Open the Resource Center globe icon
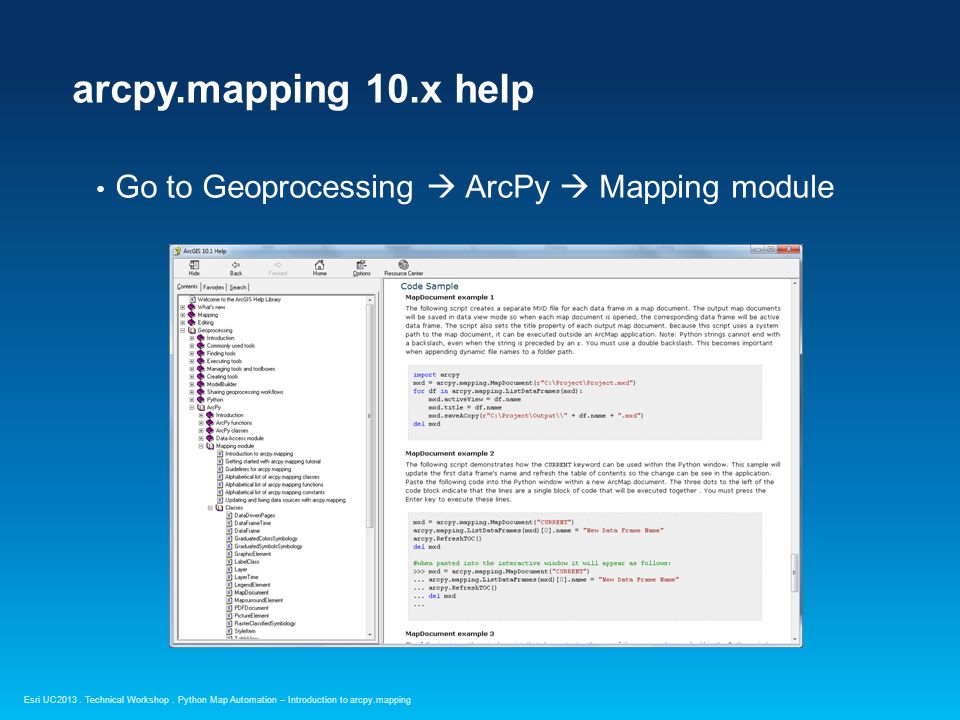 (403, 264)
